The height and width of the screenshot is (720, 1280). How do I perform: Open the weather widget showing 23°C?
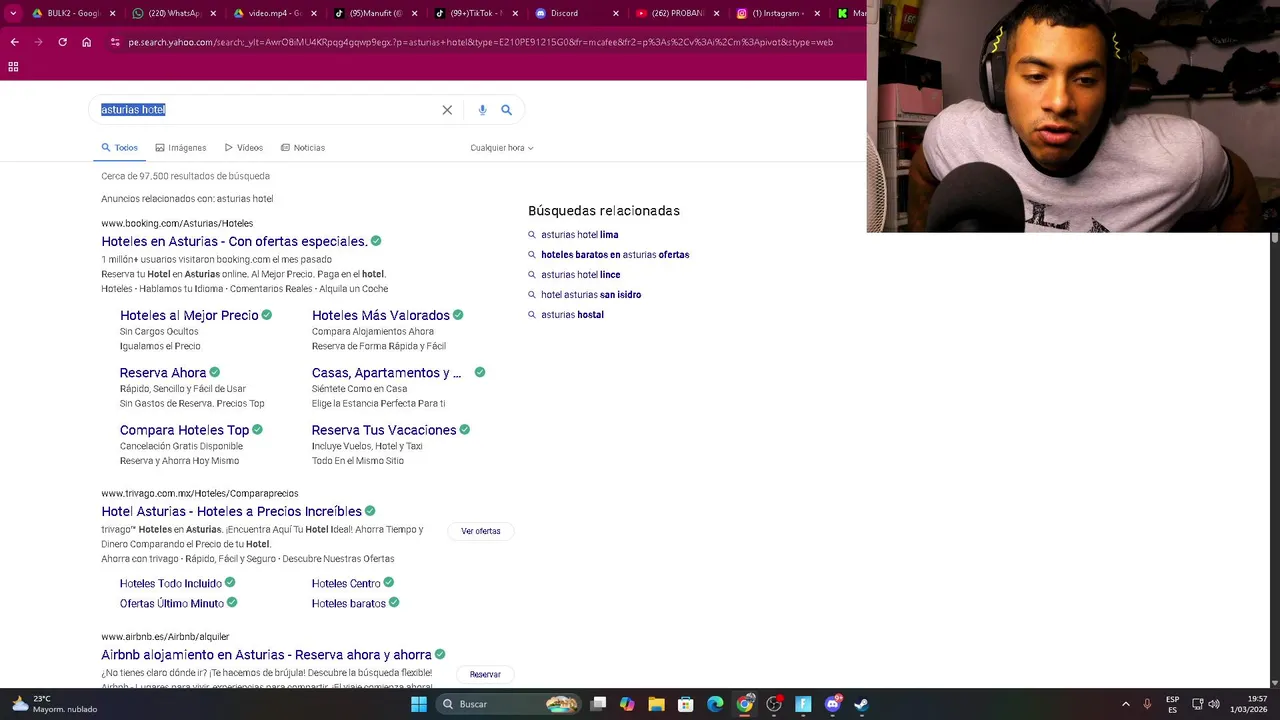tap(55, 704)
